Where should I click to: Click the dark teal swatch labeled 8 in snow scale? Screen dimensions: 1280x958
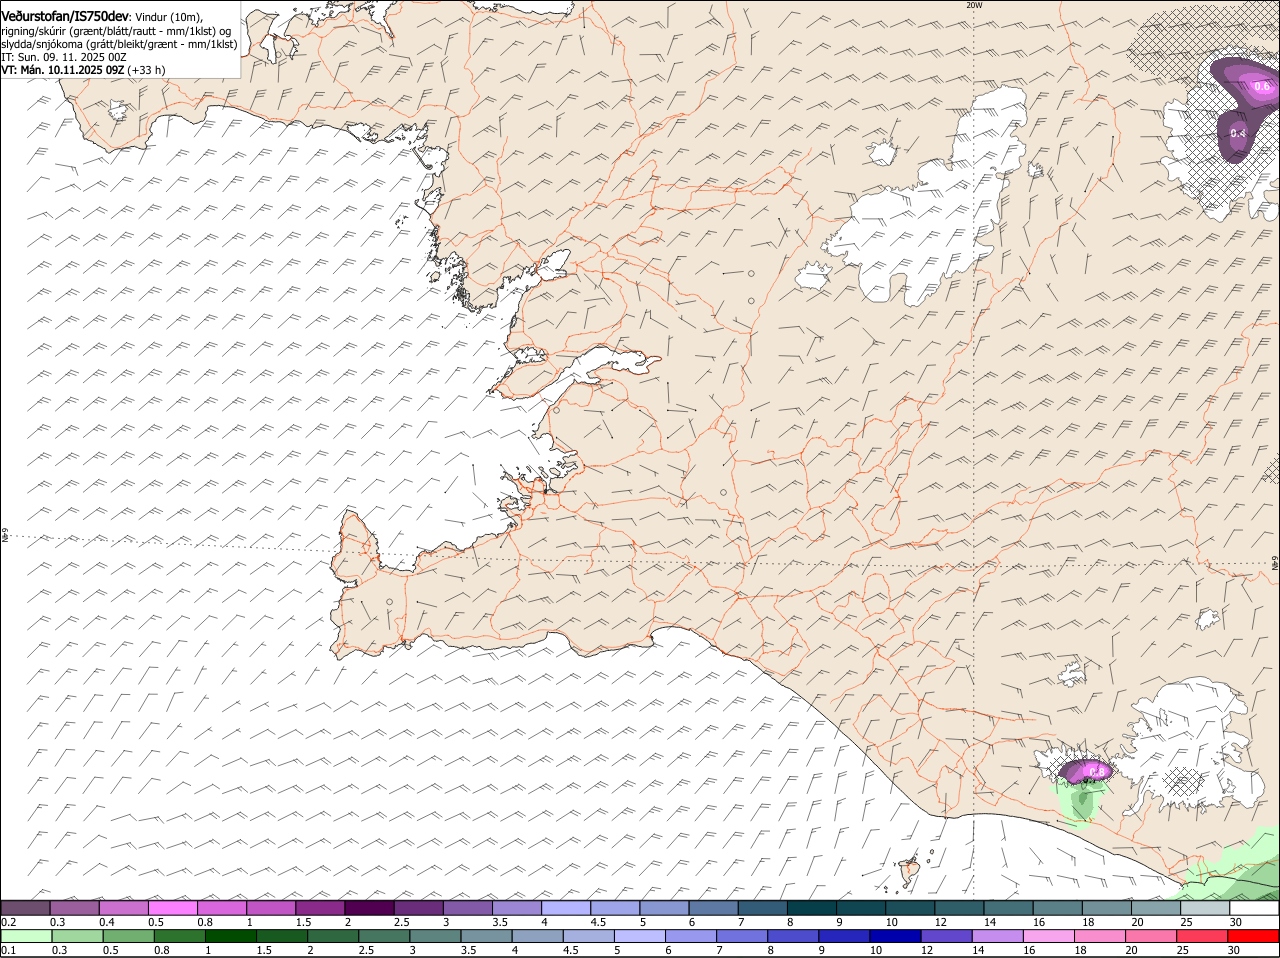coord(812,908)
